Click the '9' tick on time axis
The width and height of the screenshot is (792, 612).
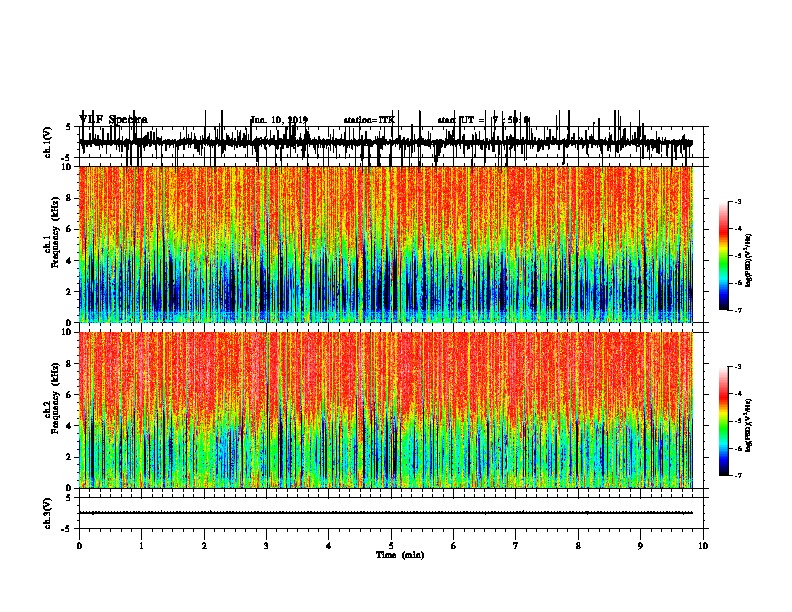(x=640, y=546)
